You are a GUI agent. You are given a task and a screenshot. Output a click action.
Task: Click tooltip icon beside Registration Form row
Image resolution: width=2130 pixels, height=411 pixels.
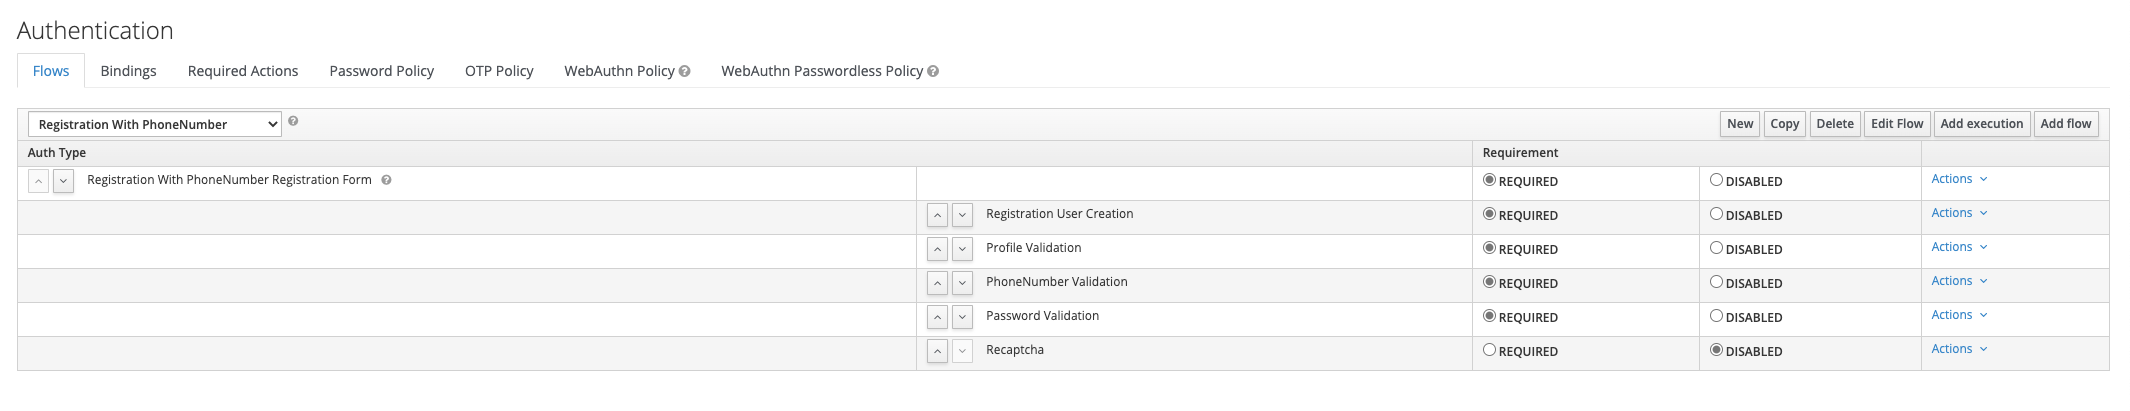386,180
